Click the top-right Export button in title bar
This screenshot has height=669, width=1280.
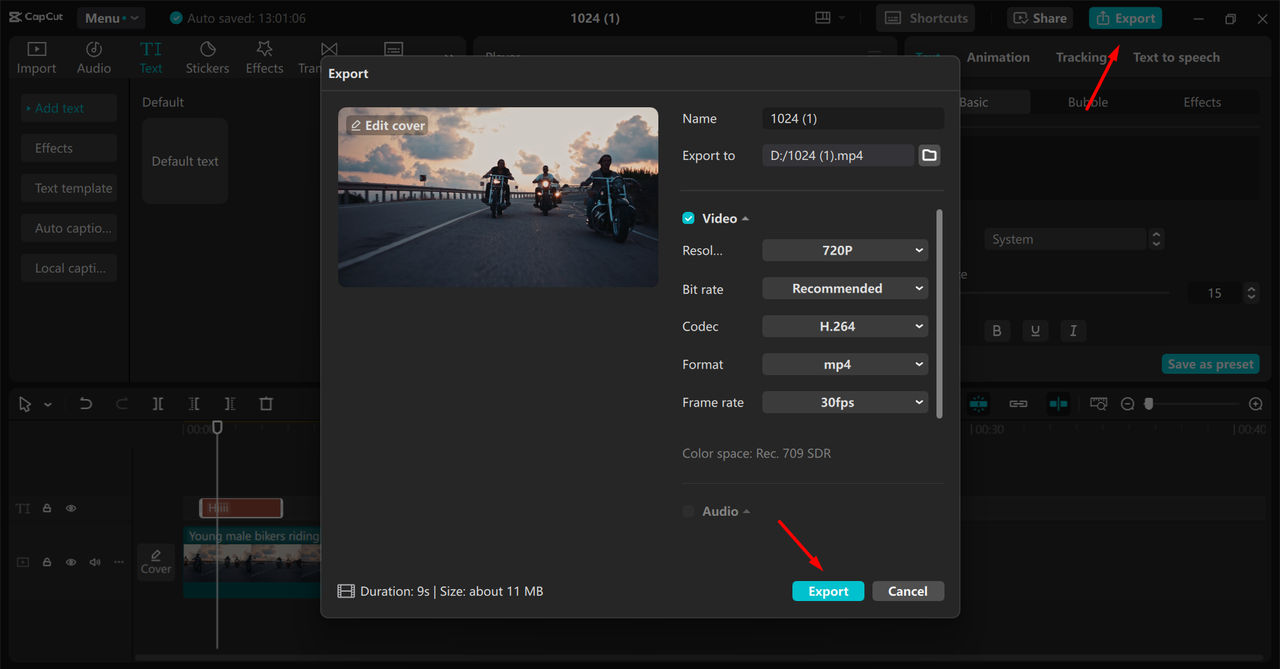(x=1125, y=18)
